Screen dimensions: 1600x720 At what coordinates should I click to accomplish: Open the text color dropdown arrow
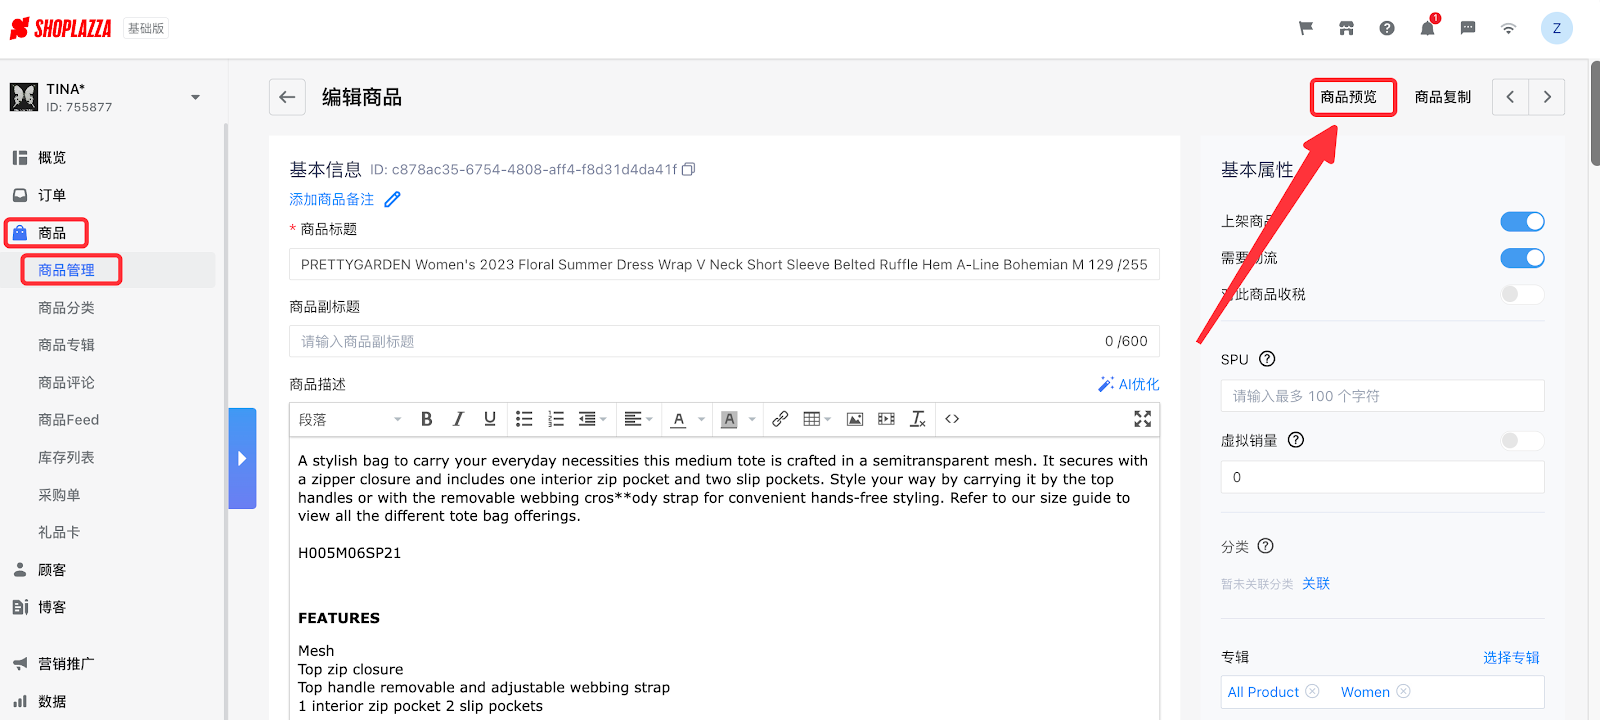click(701, 419)
